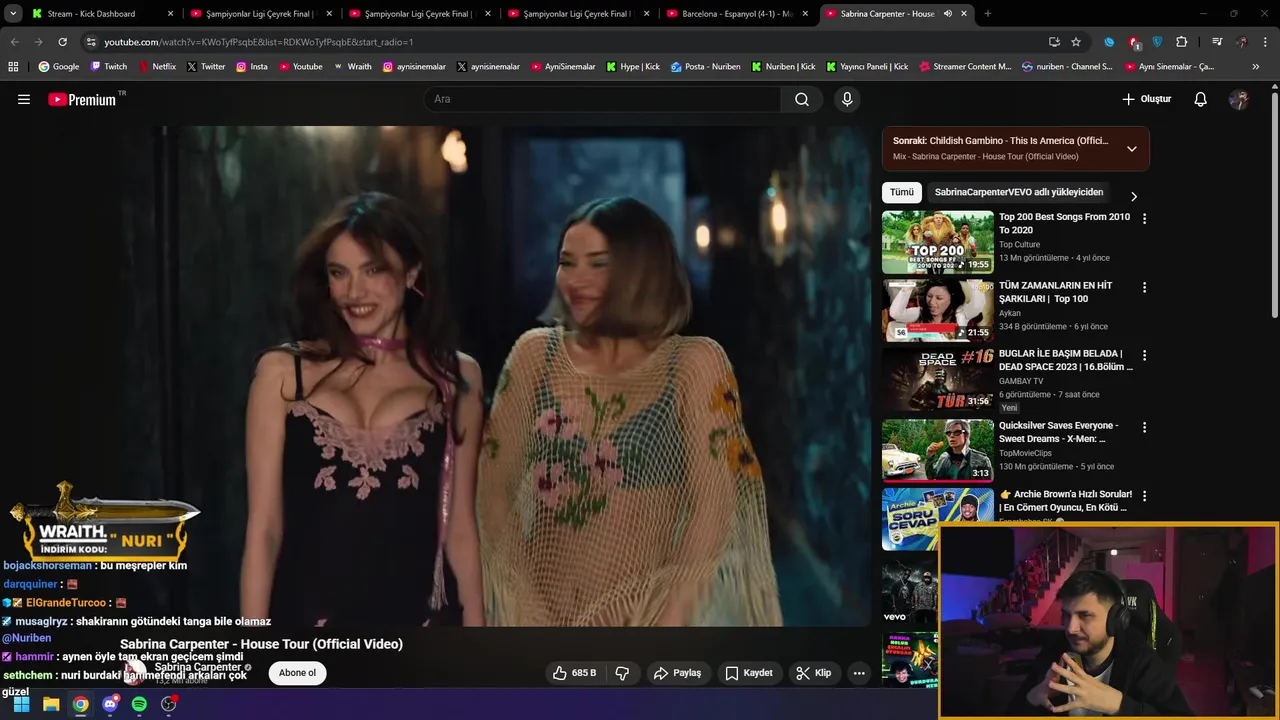Screen dimensions: 1280x720
Task: Open TÜM ZAMANLARIN EN HİT ŞARKILARI thumbnail
Action: (938, 310)
